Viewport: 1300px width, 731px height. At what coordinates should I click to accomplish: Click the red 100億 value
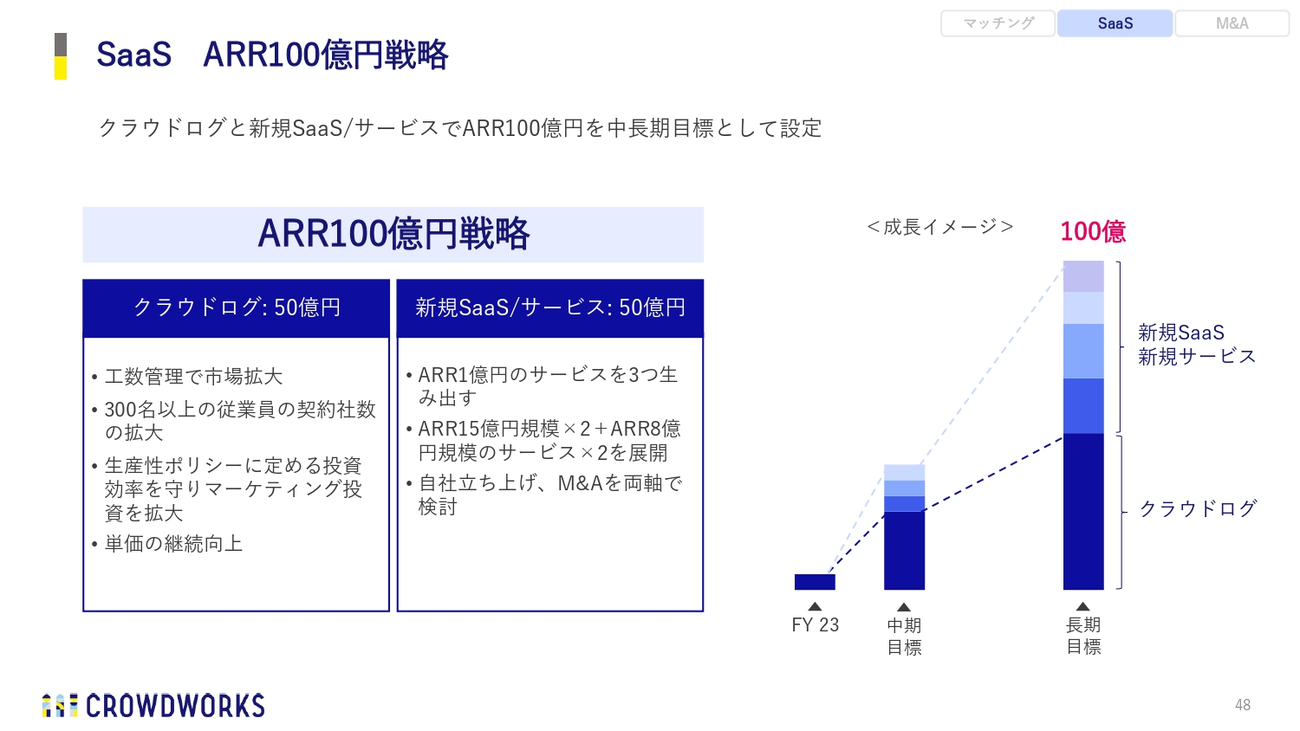(1093, 232)
